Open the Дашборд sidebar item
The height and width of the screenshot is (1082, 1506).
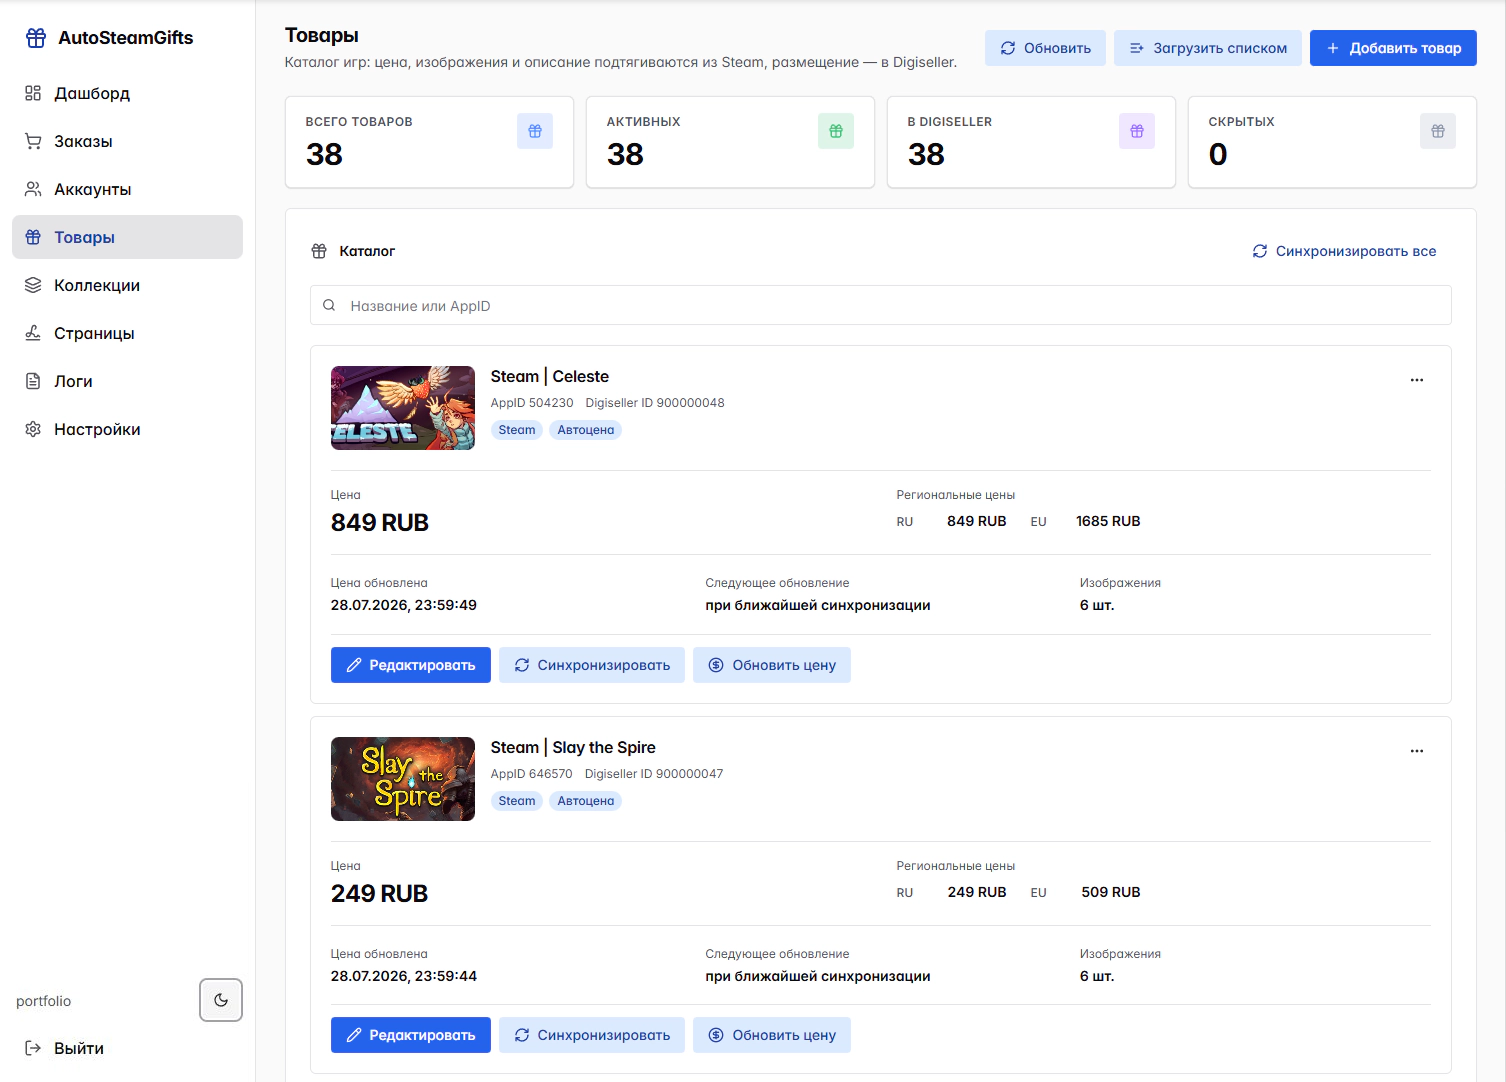click(x=127, y=93)
